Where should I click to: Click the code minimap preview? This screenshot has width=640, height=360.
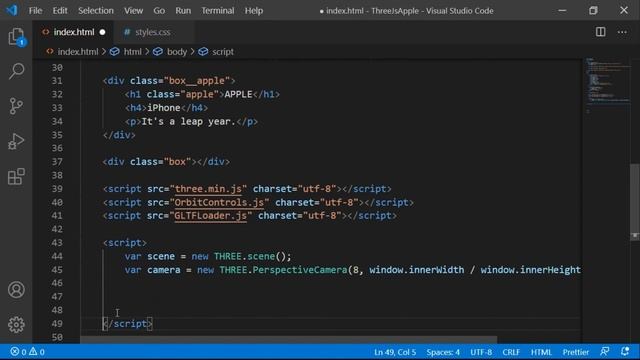(607, 86)
